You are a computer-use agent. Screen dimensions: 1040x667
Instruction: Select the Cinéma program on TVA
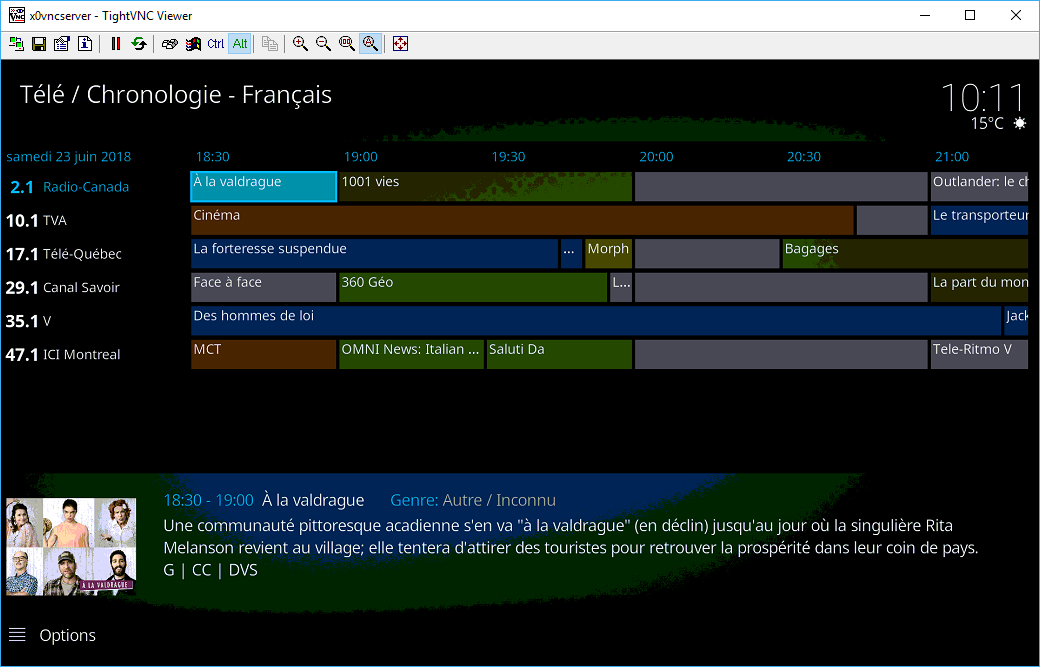[522, 220]
